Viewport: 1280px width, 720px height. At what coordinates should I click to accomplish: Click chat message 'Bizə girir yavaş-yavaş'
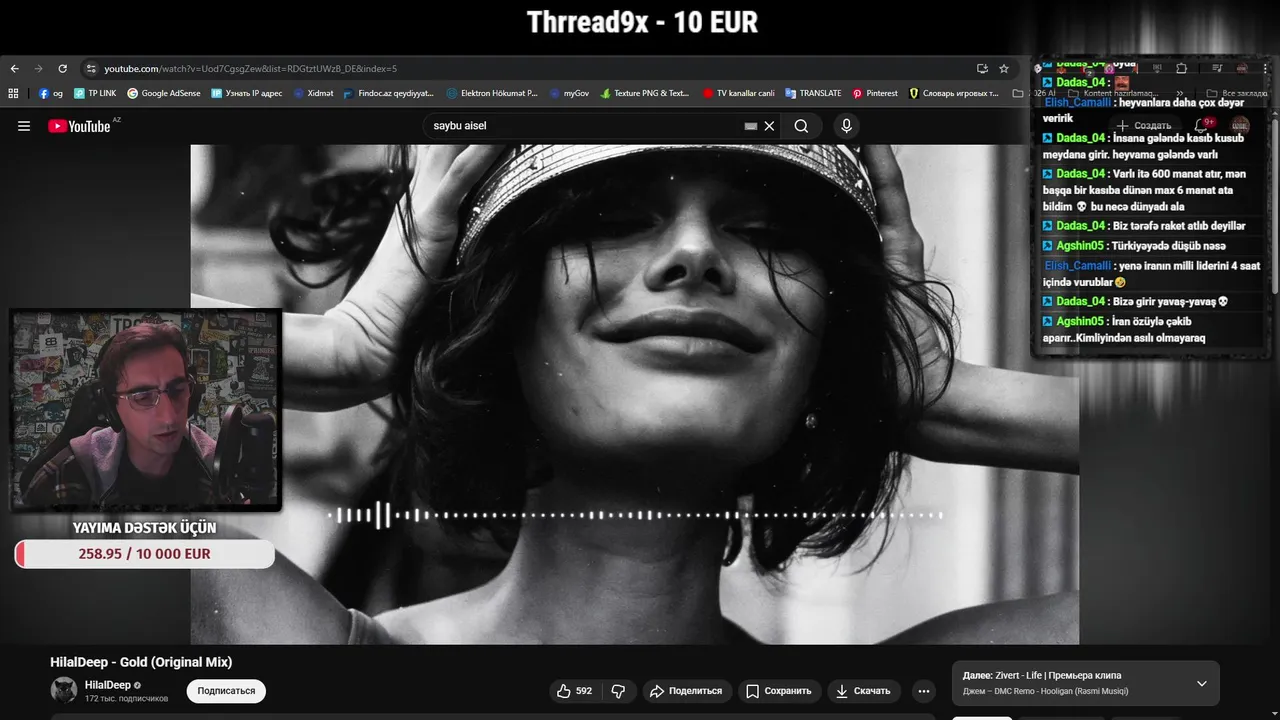(1170, 301)
